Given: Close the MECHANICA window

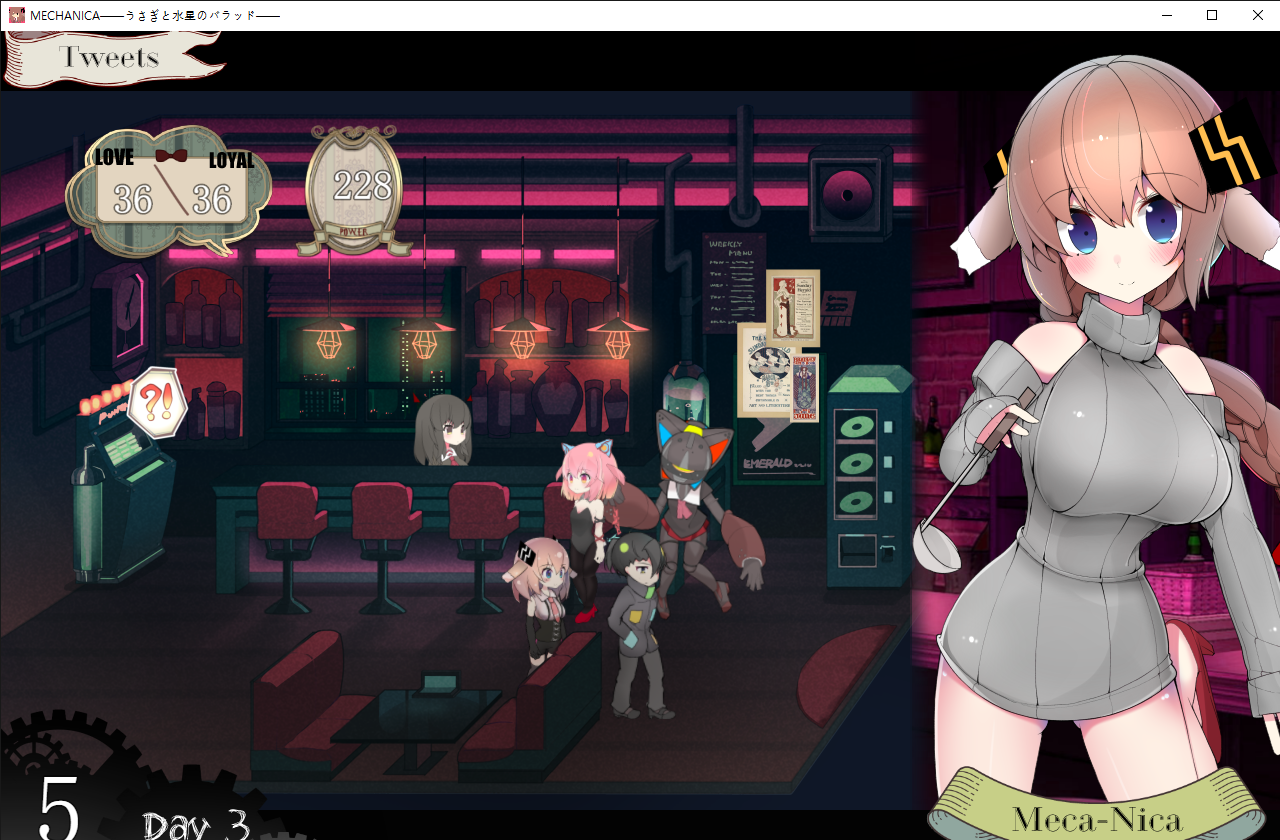Looking at the screenshot, I should (1257, 15).
